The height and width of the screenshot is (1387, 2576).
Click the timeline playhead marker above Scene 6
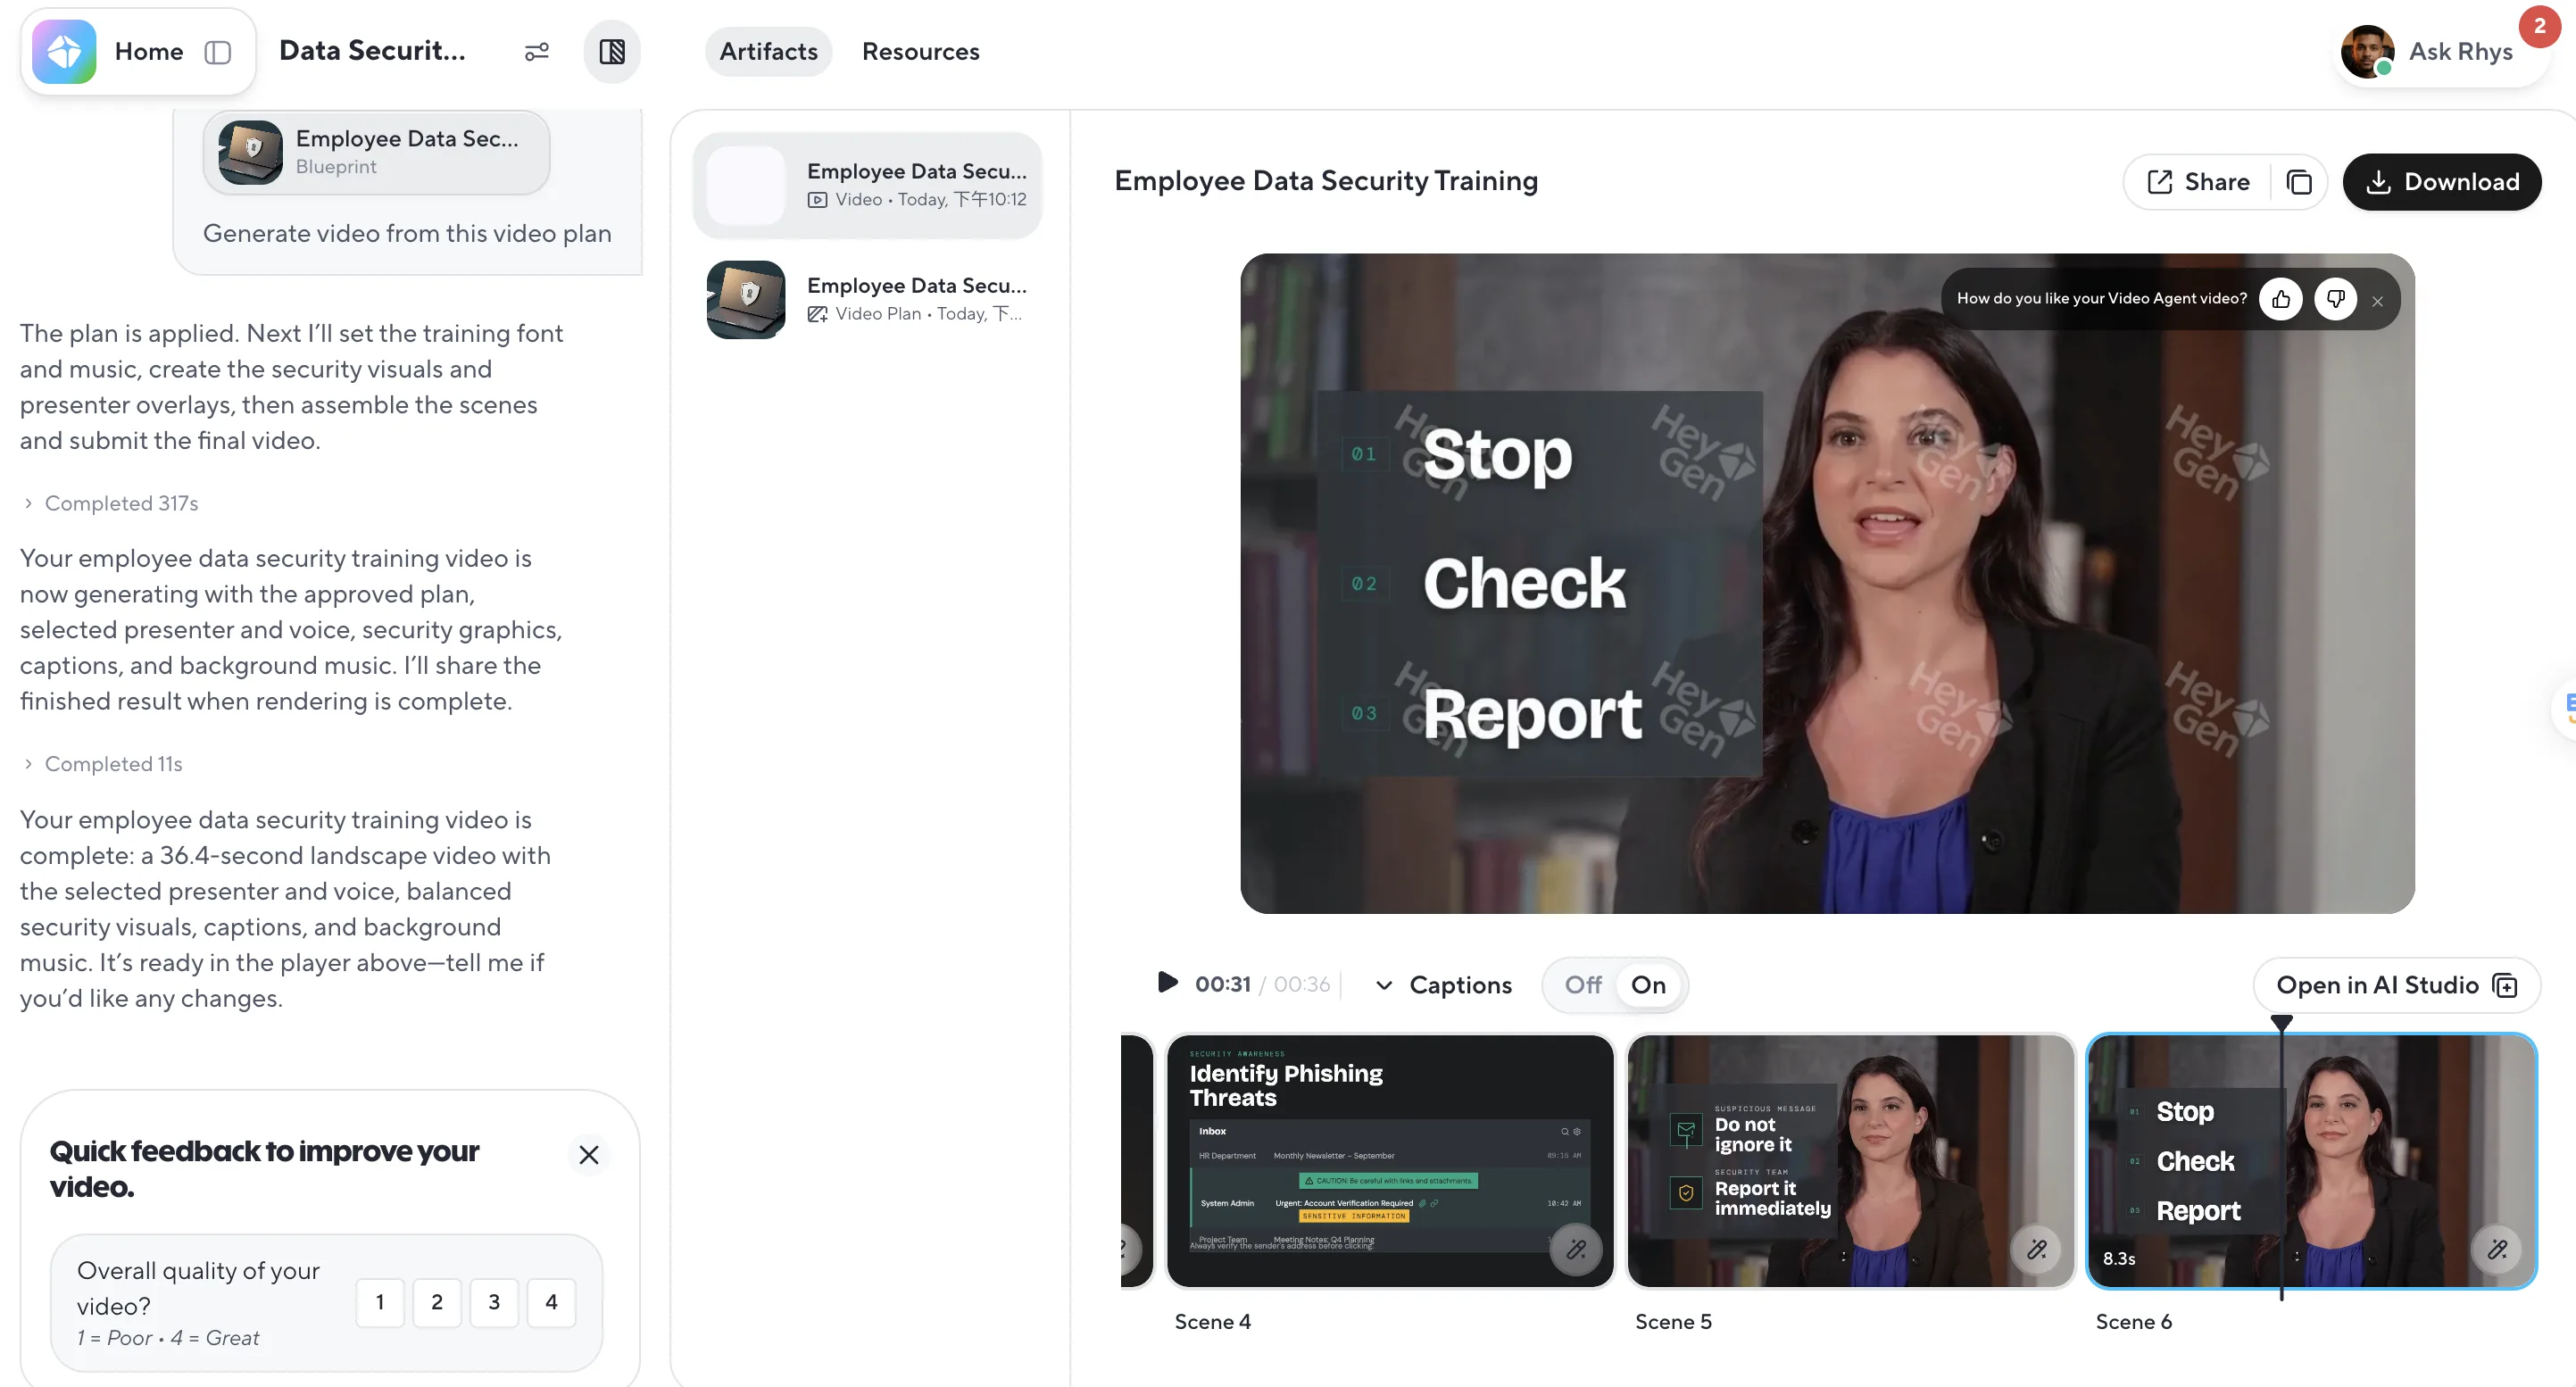tap(2282, 1022)
